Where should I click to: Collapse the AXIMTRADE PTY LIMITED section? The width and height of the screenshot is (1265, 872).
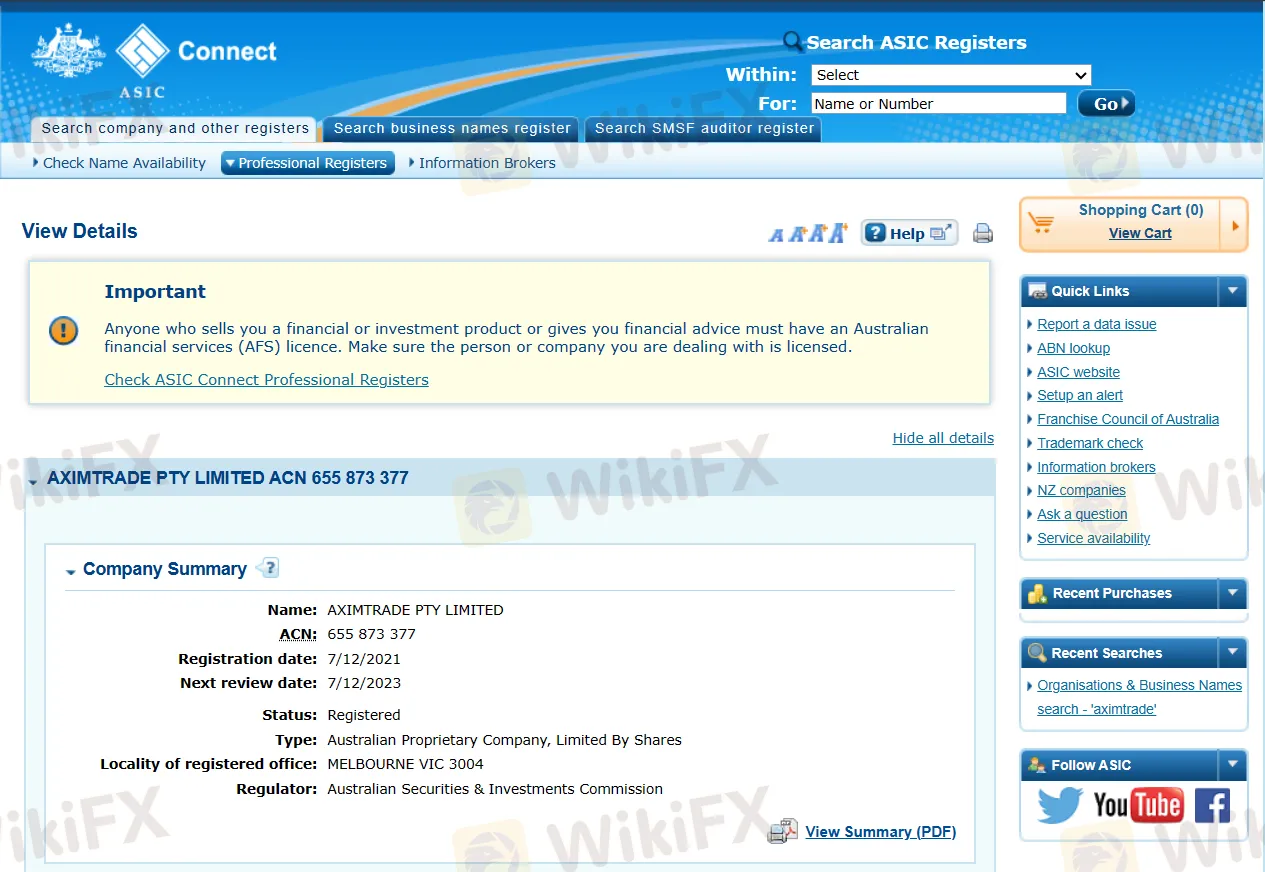[33, 481]
